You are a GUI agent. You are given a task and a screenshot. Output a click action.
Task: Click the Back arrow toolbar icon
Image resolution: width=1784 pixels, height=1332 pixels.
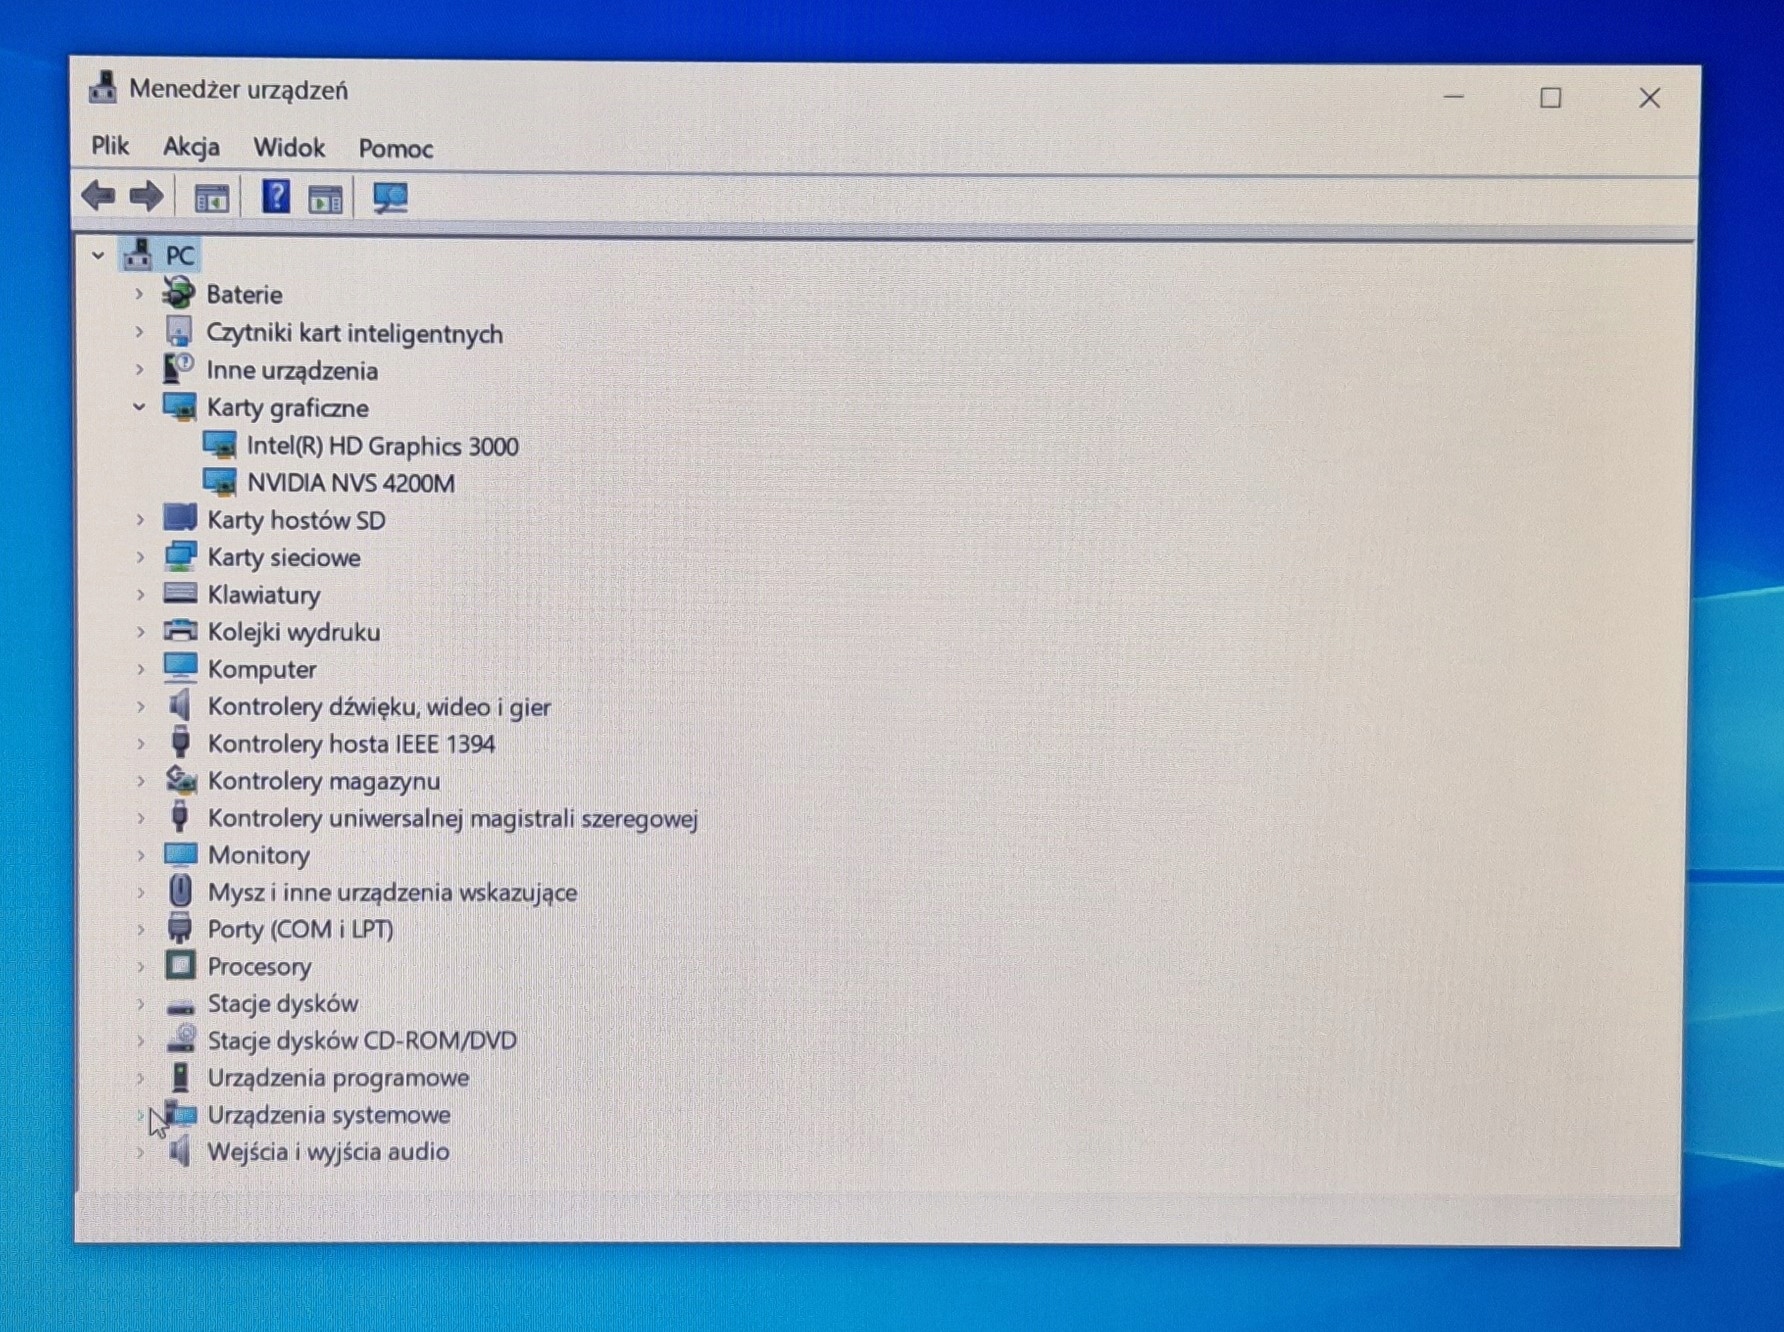98,196
